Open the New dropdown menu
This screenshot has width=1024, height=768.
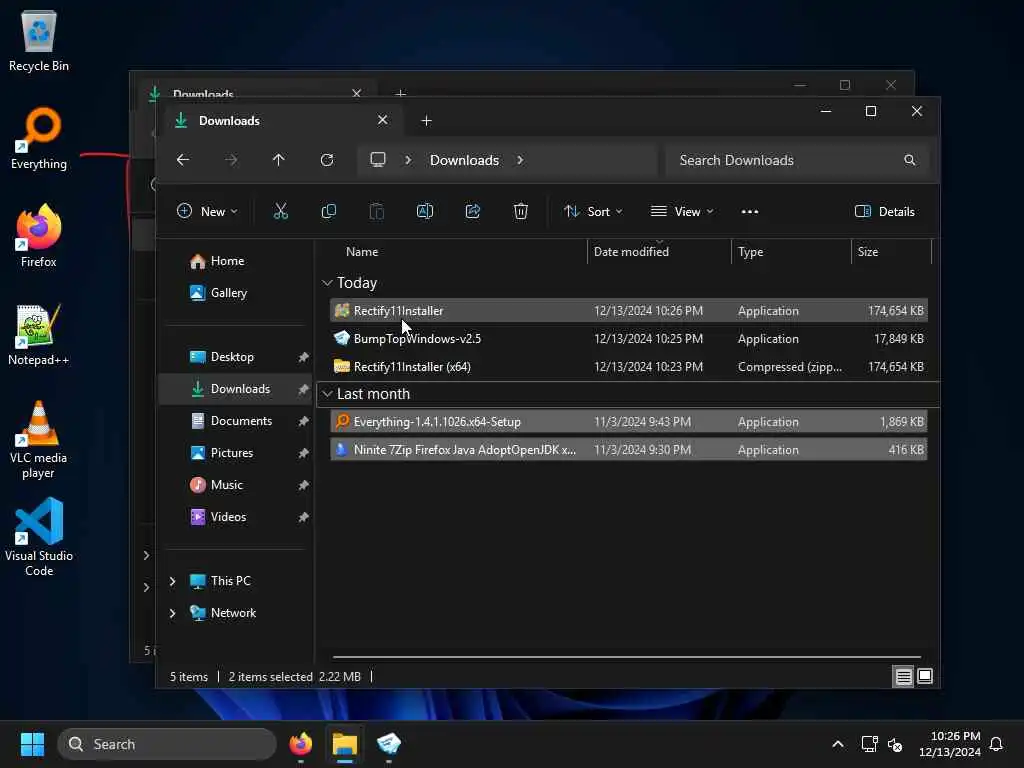[x=208, y=211]
